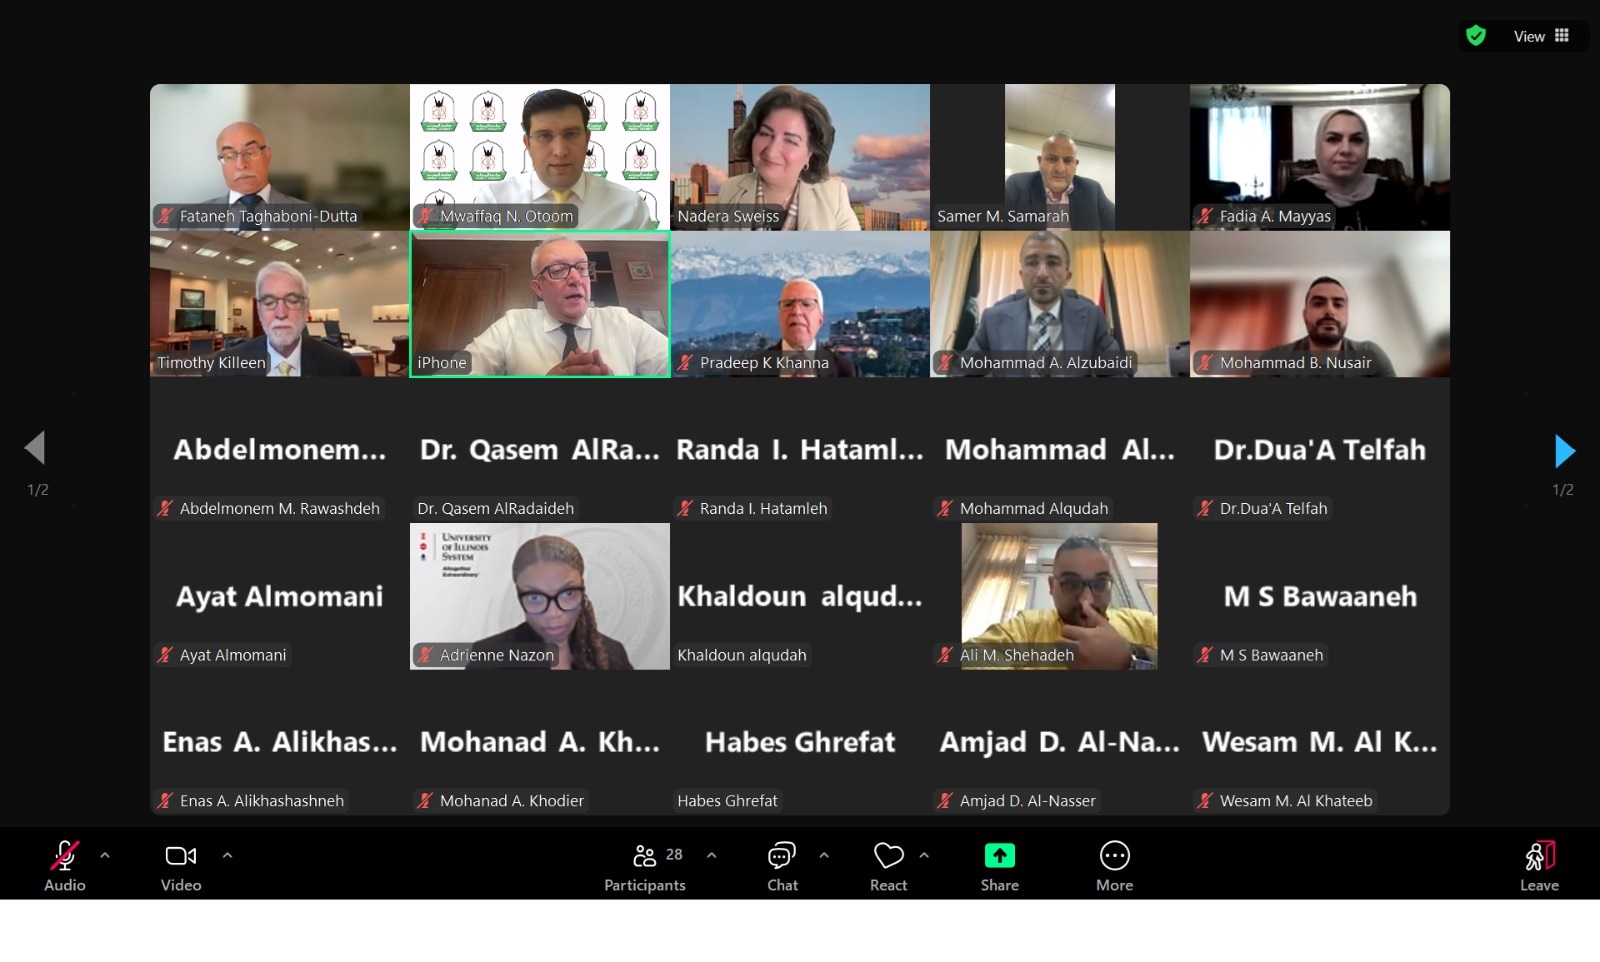The height and width of the screenshot is (962, 1600).
Task: Click the Leave meeting icon
Action: point(1539,856)
